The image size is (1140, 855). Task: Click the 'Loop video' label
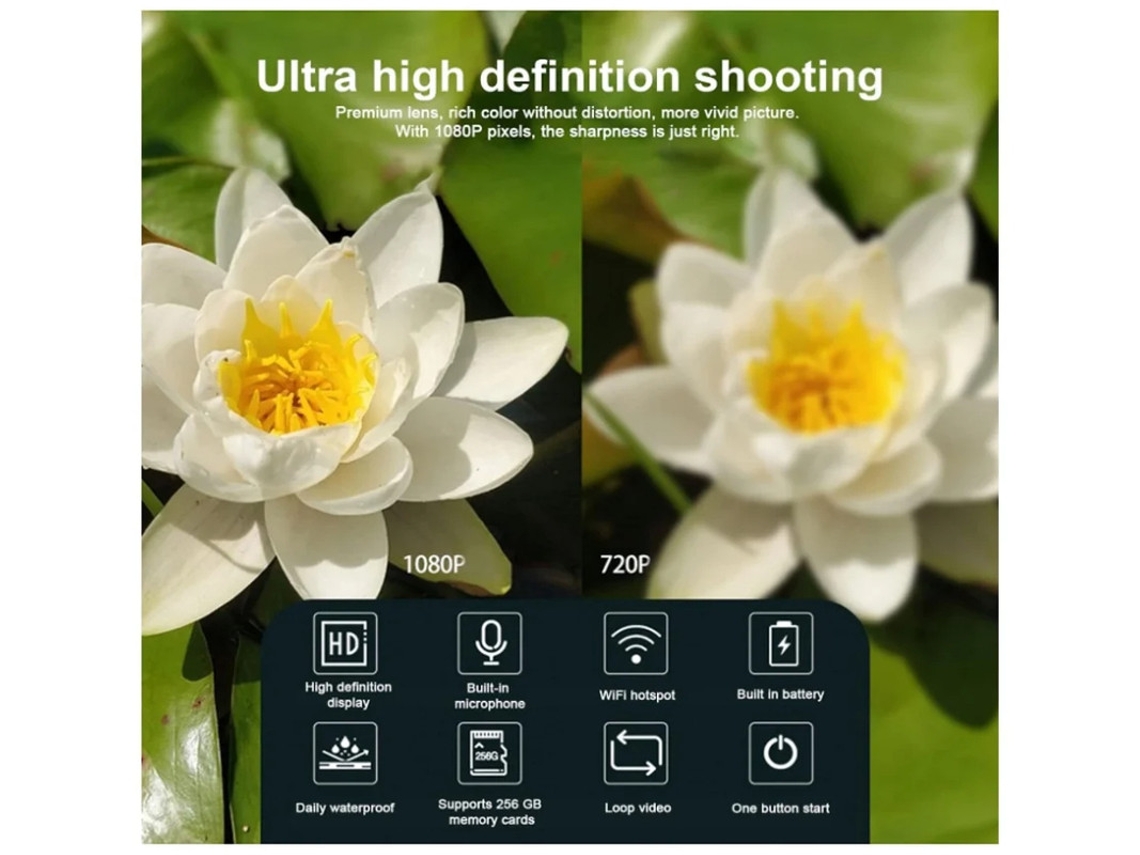[638, 808]
